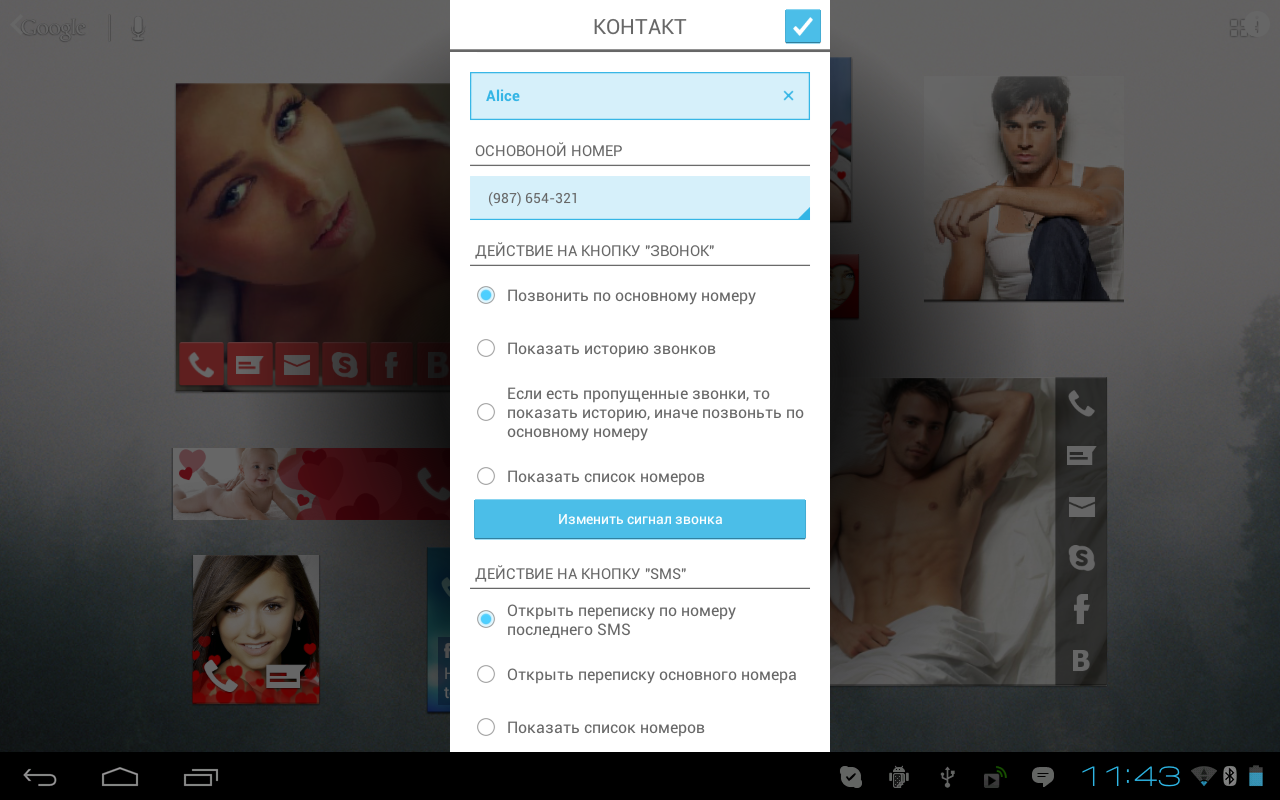Tap VK 'B' icon on shirtless man widget sidebar
Screen dimensions: 1280x800
[x=1081, y=660]
